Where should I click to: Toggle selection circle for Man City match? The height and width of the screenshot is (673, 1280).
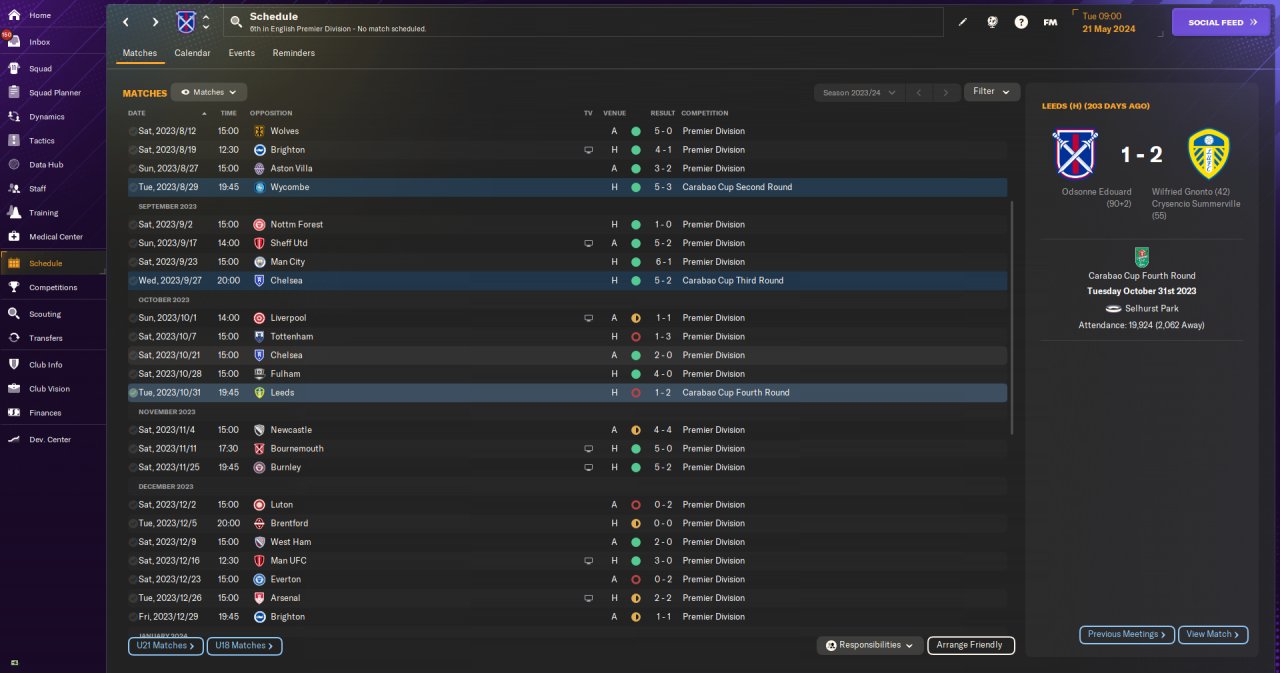click(133, 262)
